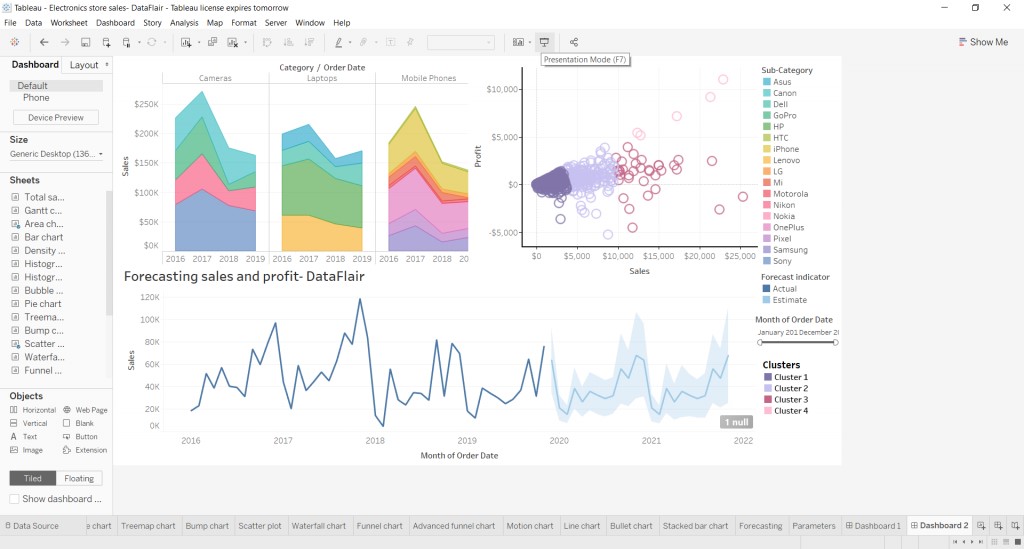Click the Data Source tab button
Image resolution: width=1024 pixels, height=549 pixels.
point(31,526)
